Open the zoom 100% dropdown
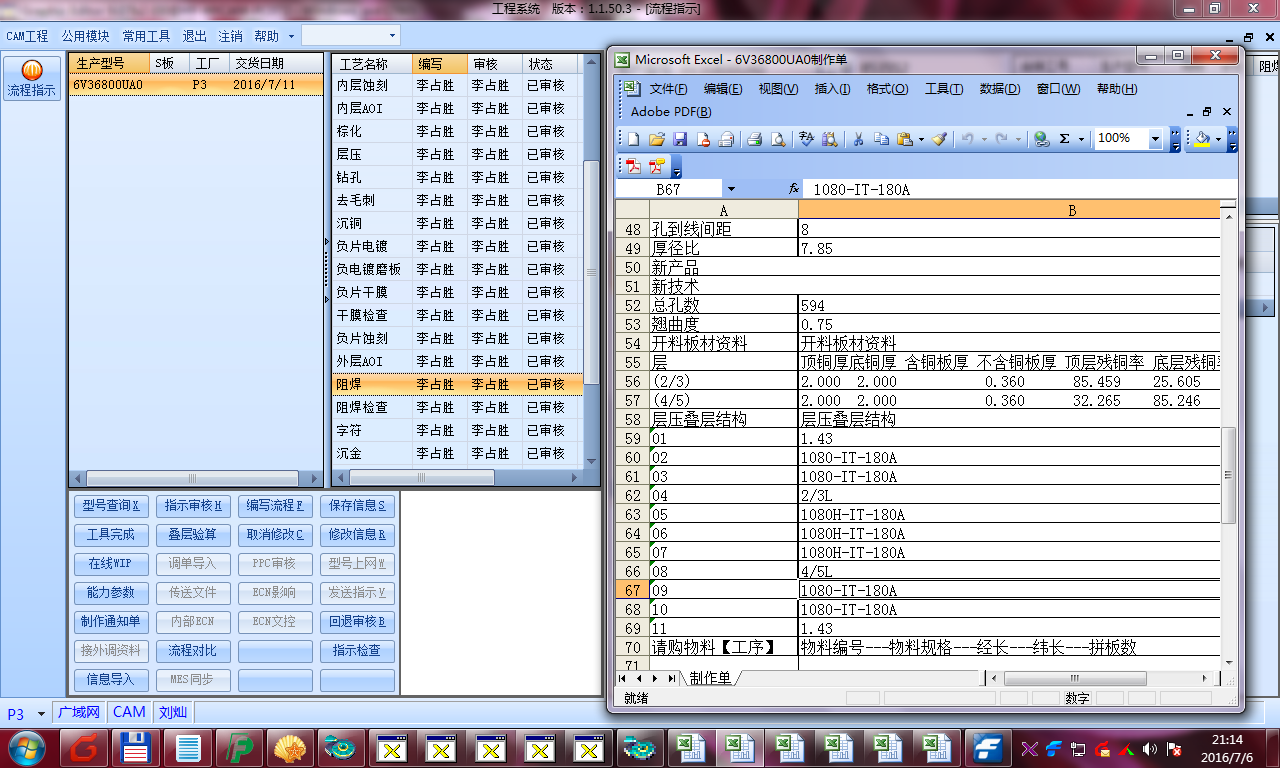The width and height of the screenshot is (1280, 768). [1156, 139]
